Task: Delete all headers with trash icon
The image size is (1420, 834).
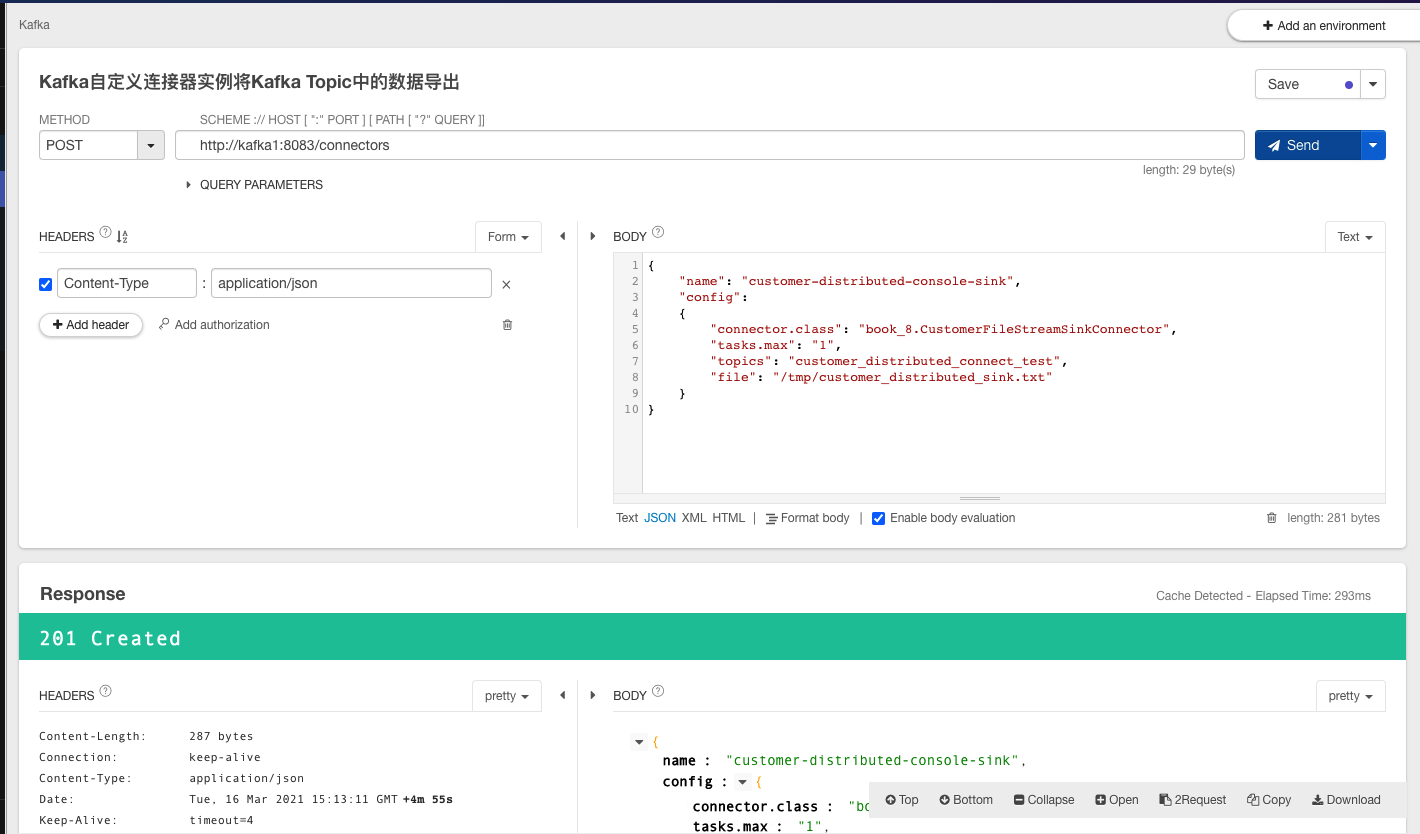Action: (x=507, y=325)
